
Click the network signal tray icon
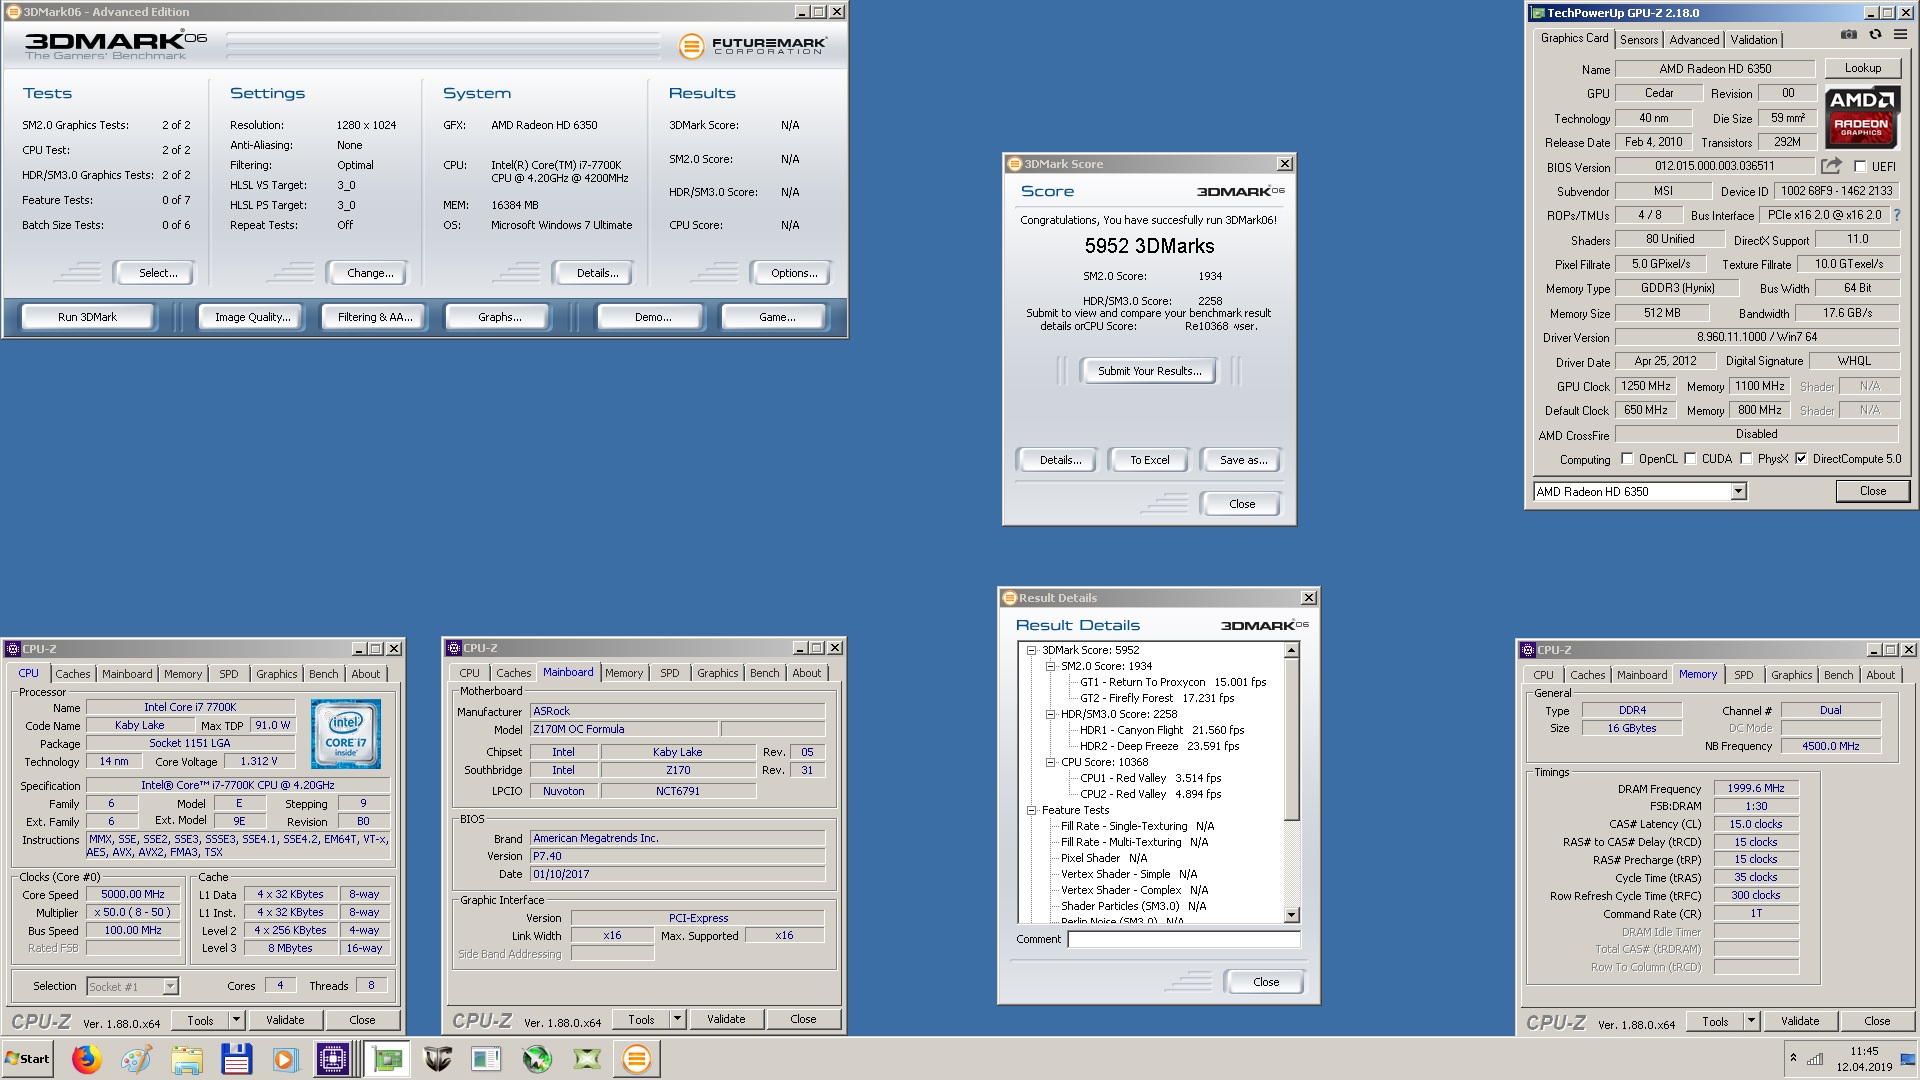[x=1815, y=1059]
